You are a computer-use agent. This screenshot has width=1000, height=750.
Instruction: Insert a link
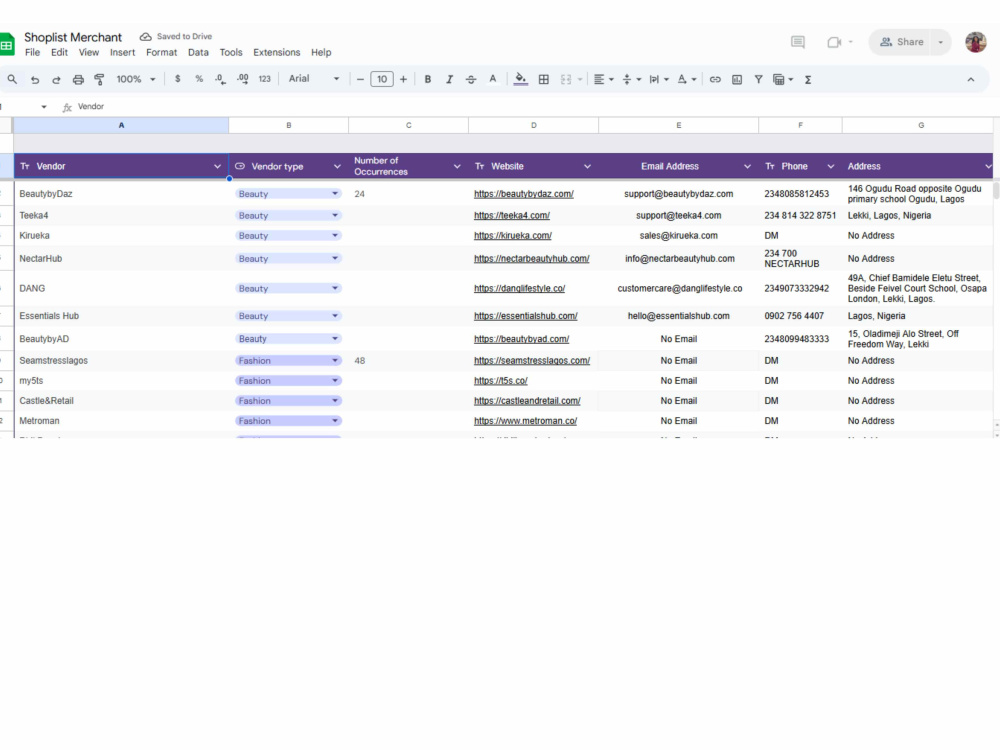[x=715, y=79]
